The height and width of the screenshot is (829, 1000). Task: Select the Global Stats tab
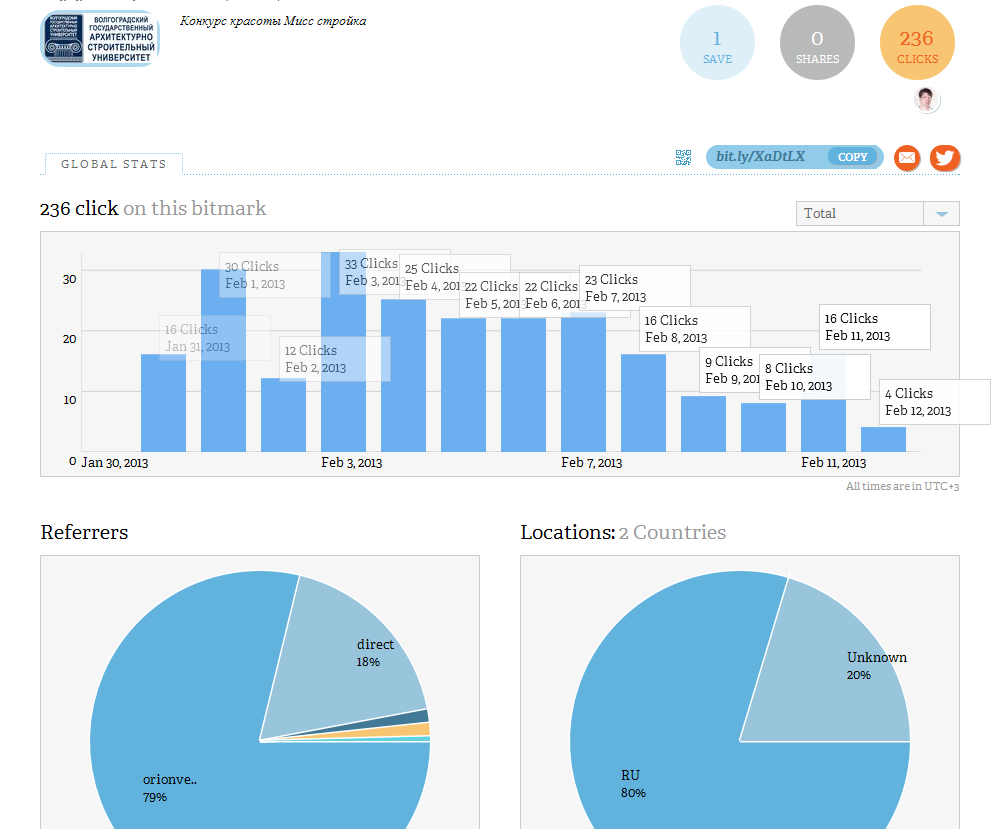click(114, 164)
